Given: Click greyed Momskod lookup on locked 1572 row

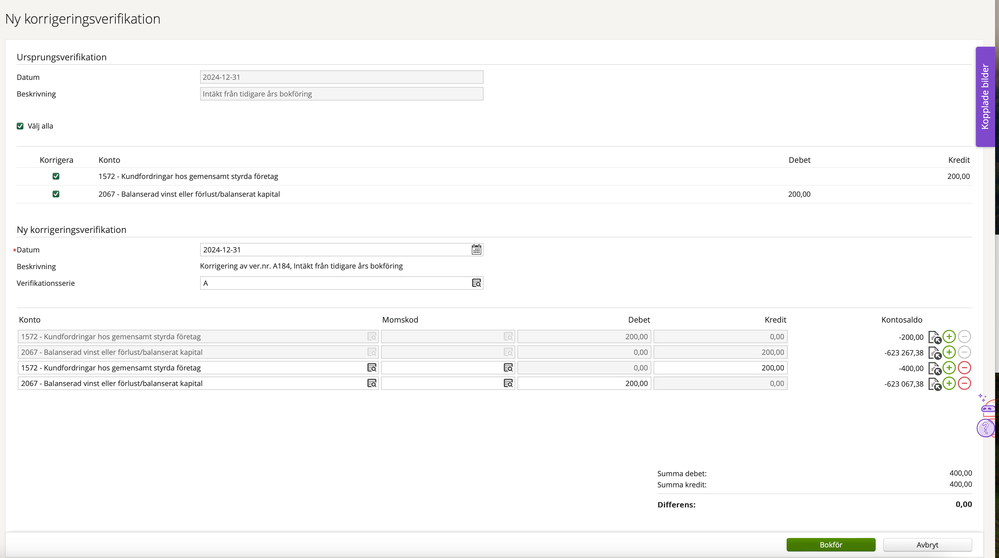Looking at the screenshot, I should [508, 336].
